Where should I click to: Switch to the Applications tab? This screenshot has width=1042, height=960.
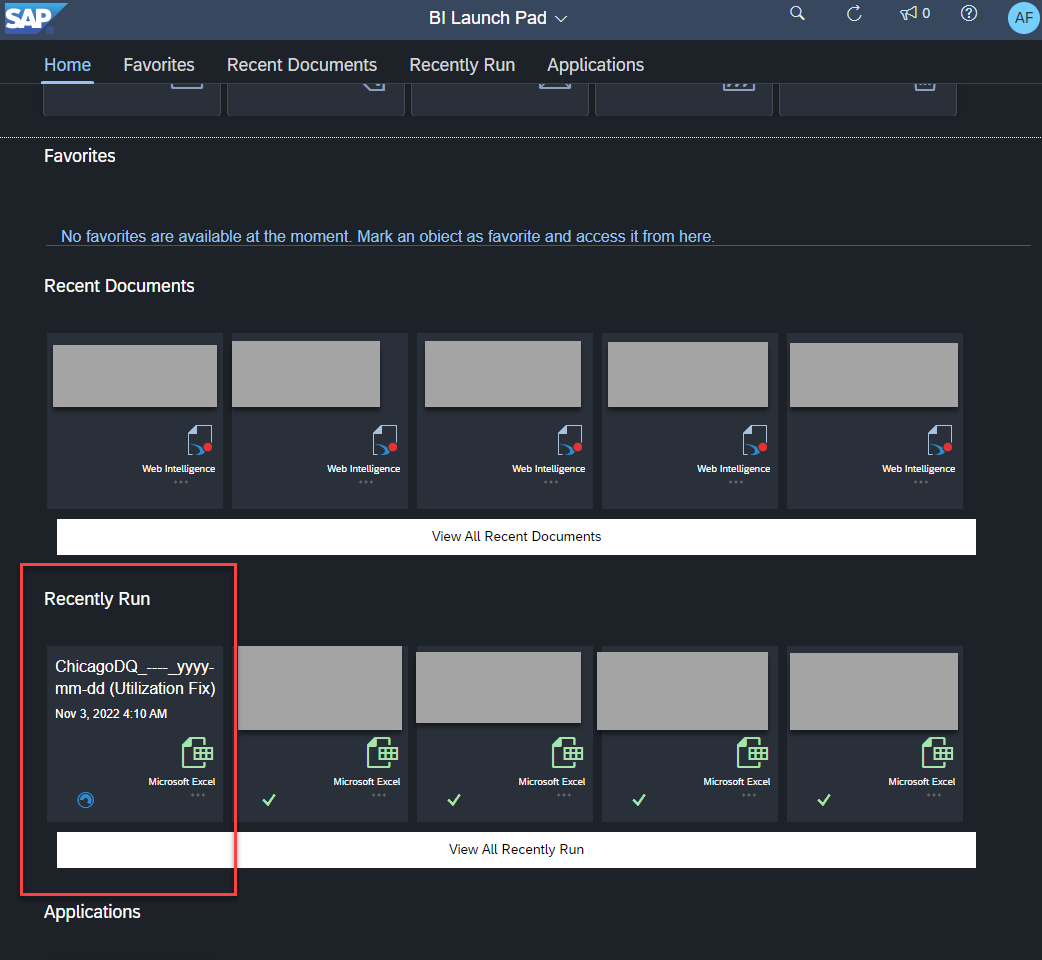point(595,64)
